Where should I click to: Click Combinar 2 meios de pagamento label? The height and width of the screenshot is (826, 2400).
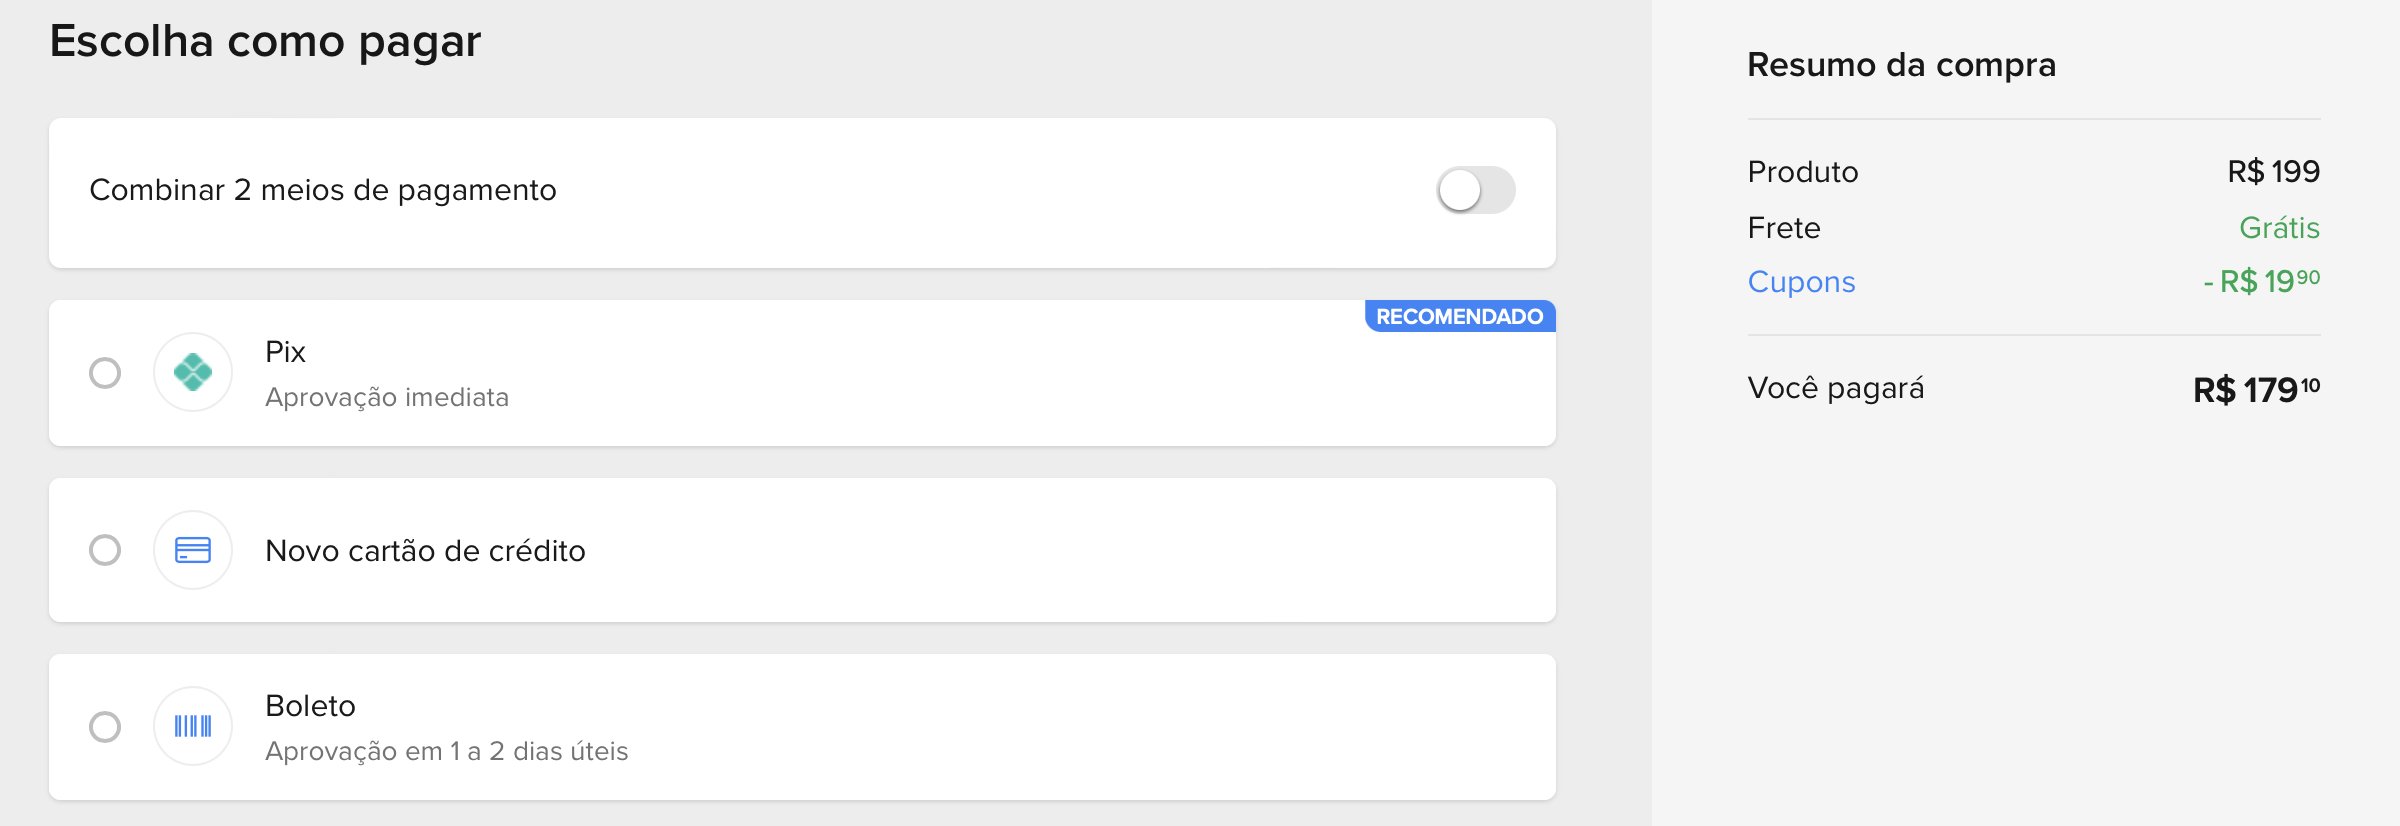click(x=323, y=190)
